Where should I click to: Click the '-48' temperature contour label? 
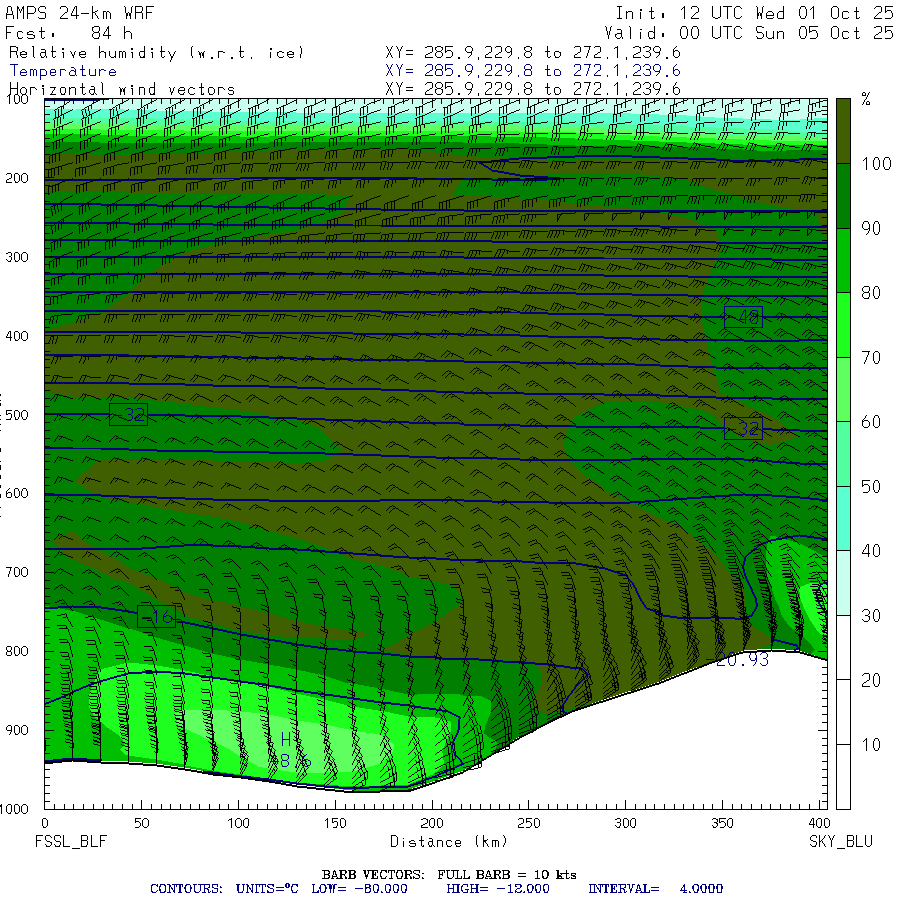[743, 317]
